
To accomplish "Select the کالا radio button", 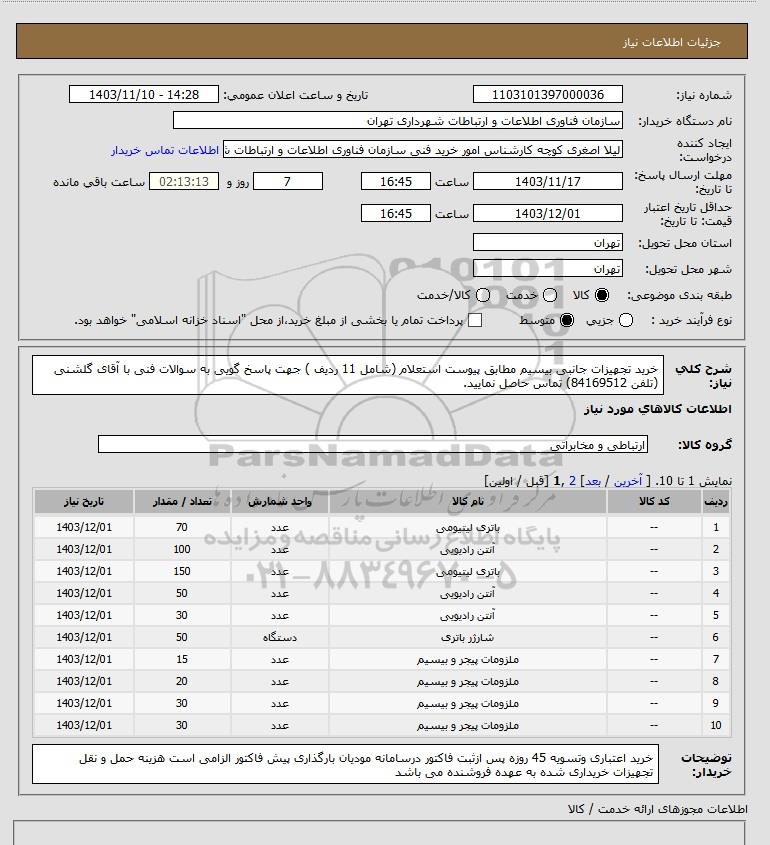I will click(601, 295).
